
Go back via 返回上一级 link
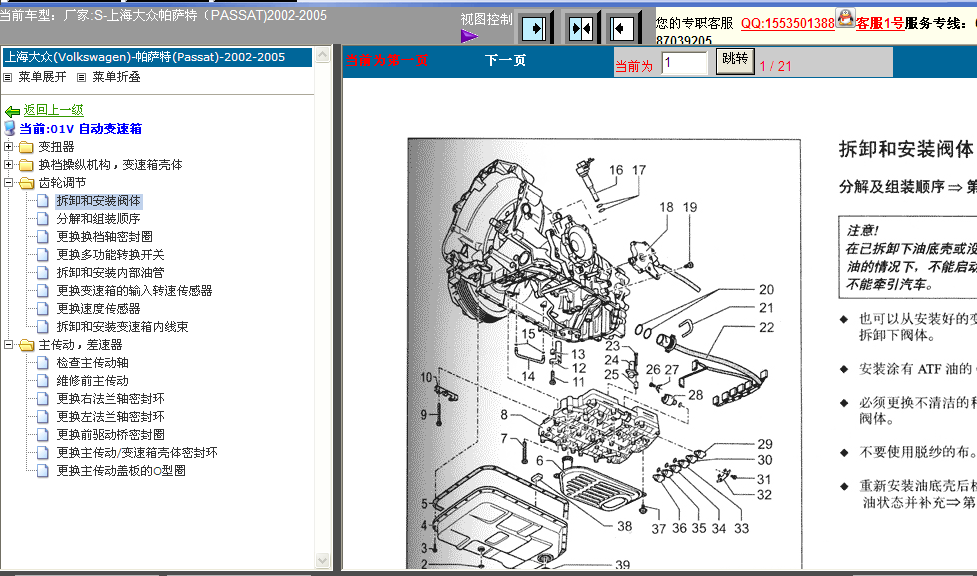(54, 110)
